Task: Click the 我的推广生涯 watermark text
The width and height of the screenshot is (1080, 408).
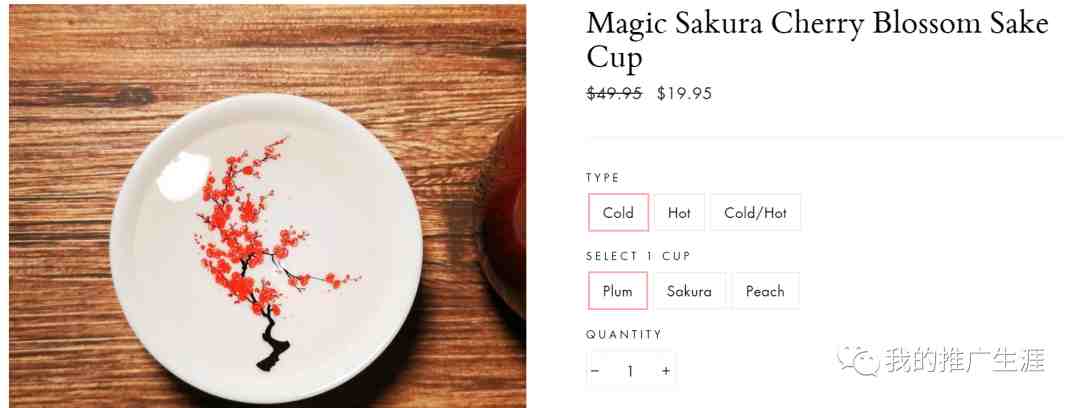Action: click(964, 360)
